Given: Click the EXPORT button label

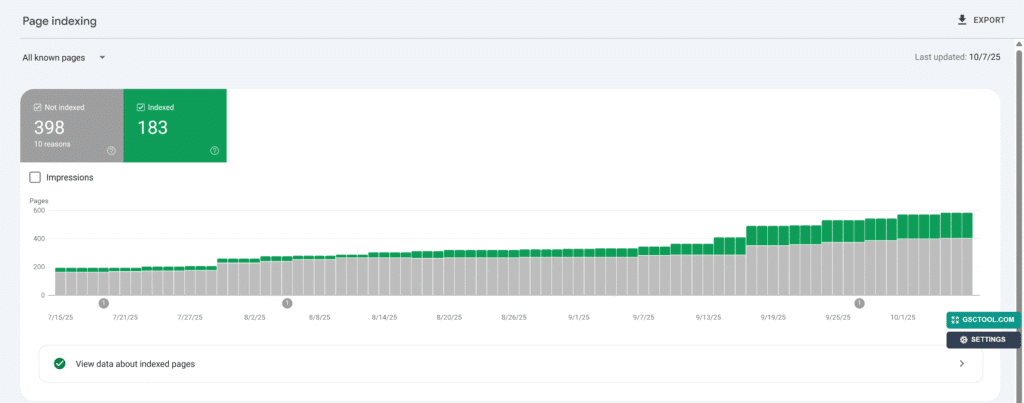Looking at the screenshot, I should point(989,20).
